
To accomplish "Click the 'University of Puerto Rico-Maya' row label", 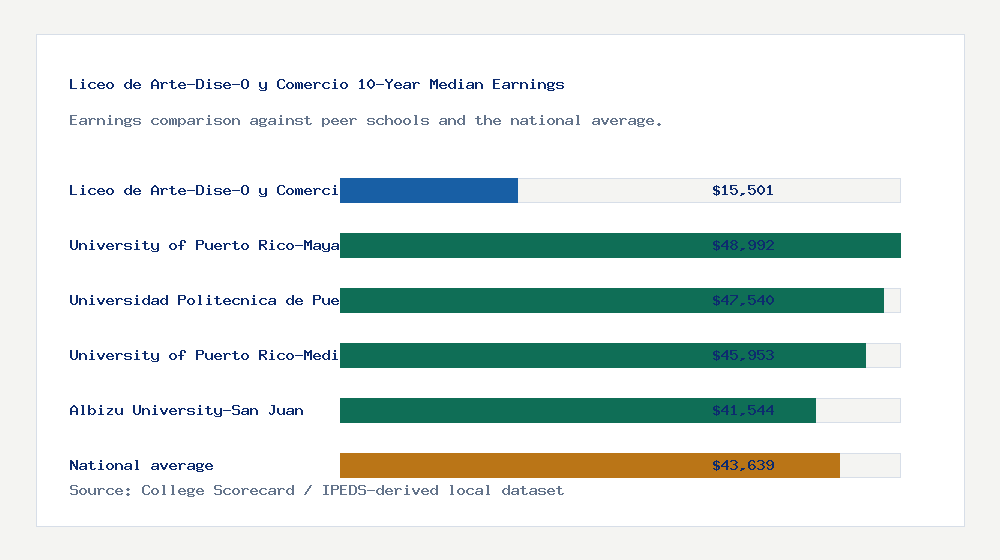I will point(204,246).
